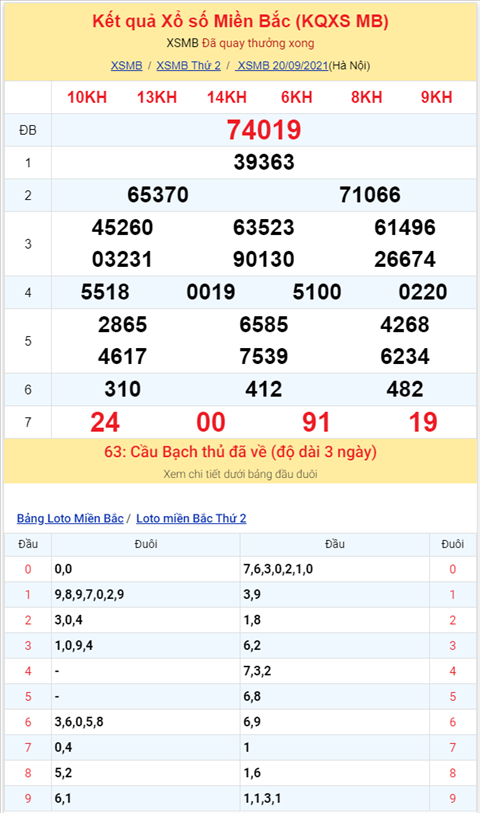Click fourth prize number 5100
This screenshot has height=813, width=480.
click(x=317, y=292)
